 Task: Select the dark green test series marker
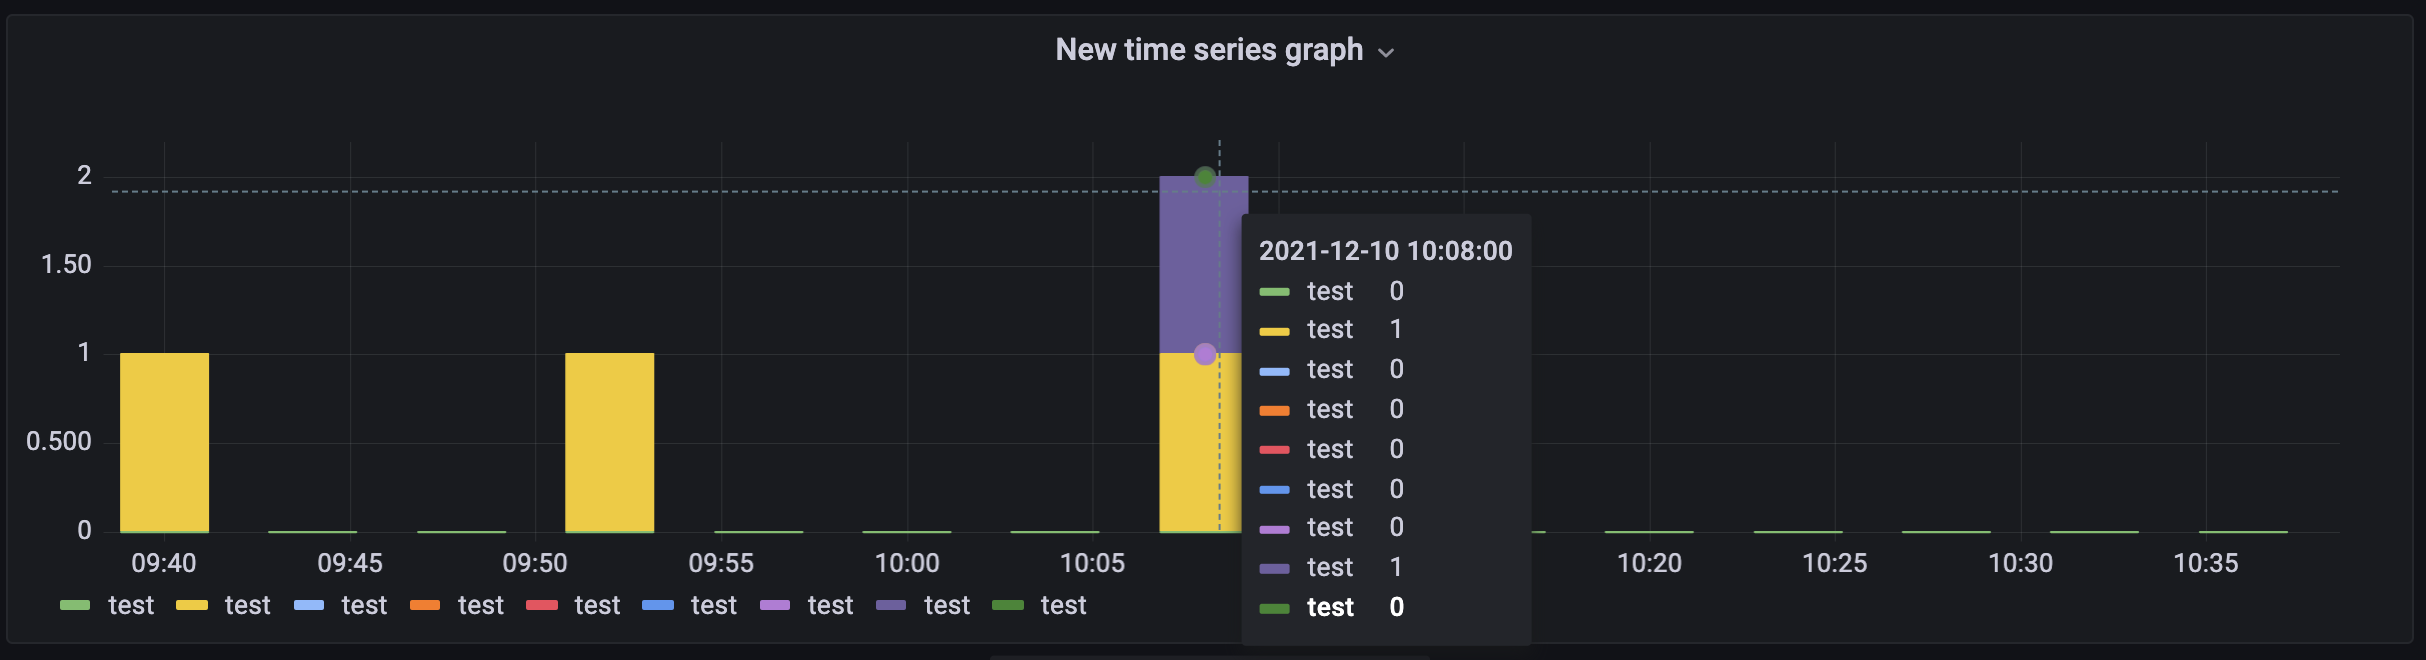[1007, 605]
